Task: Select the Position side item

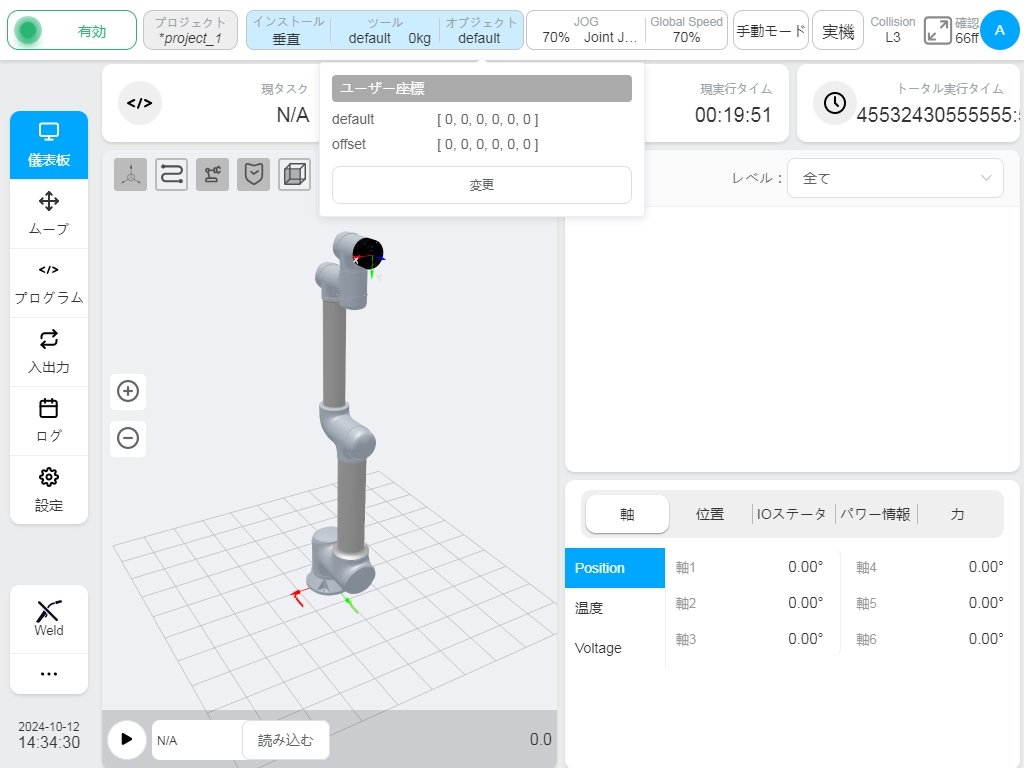Action: pos(615,568)
